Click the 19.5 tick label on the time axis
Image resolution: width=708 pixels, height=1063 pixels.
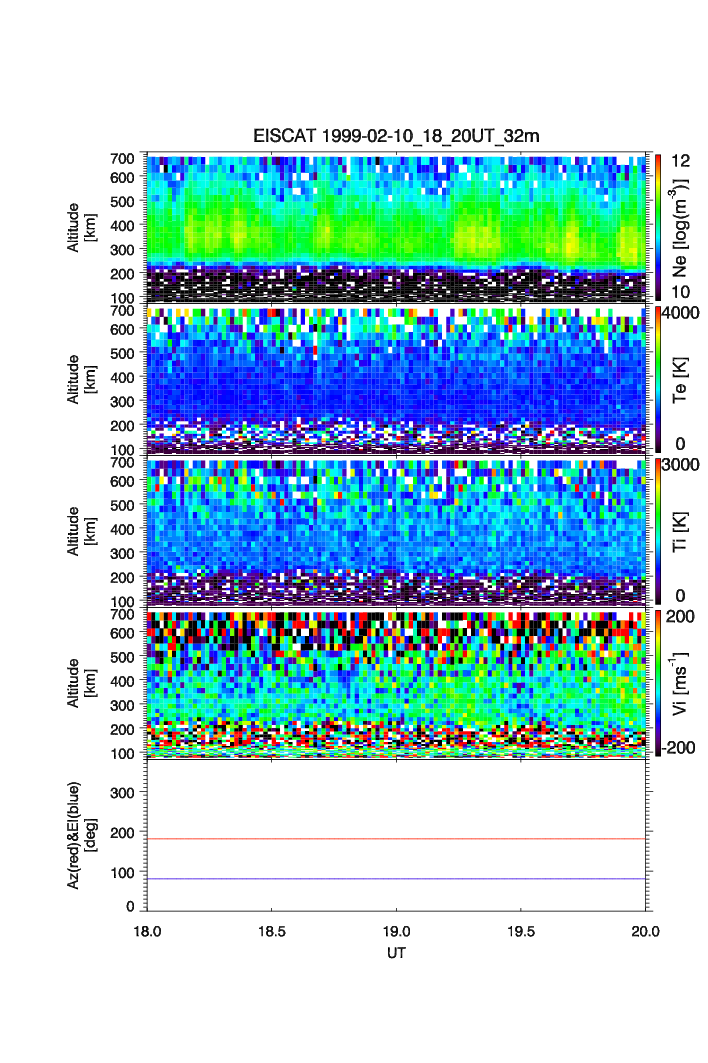521,930
